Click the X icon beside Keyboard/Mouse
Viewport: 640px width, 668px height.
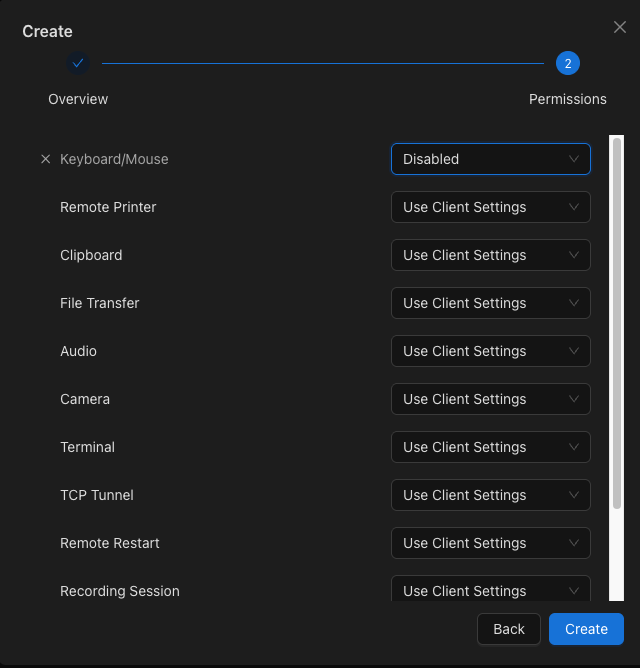tap(46, 159)
